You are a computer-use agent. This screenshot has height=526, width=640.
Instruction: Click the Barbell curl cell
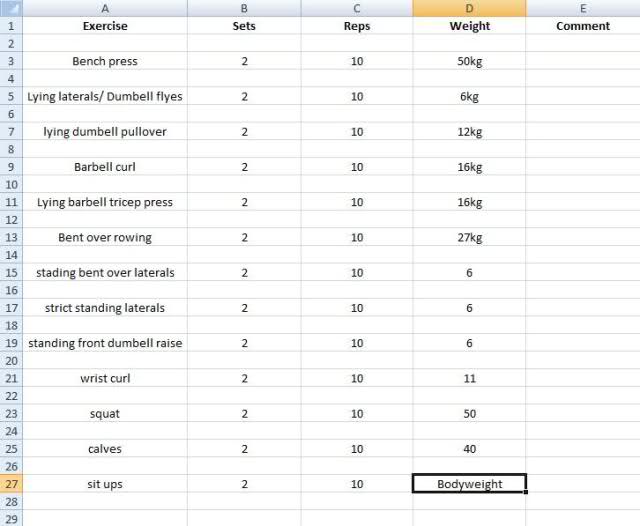105,167
